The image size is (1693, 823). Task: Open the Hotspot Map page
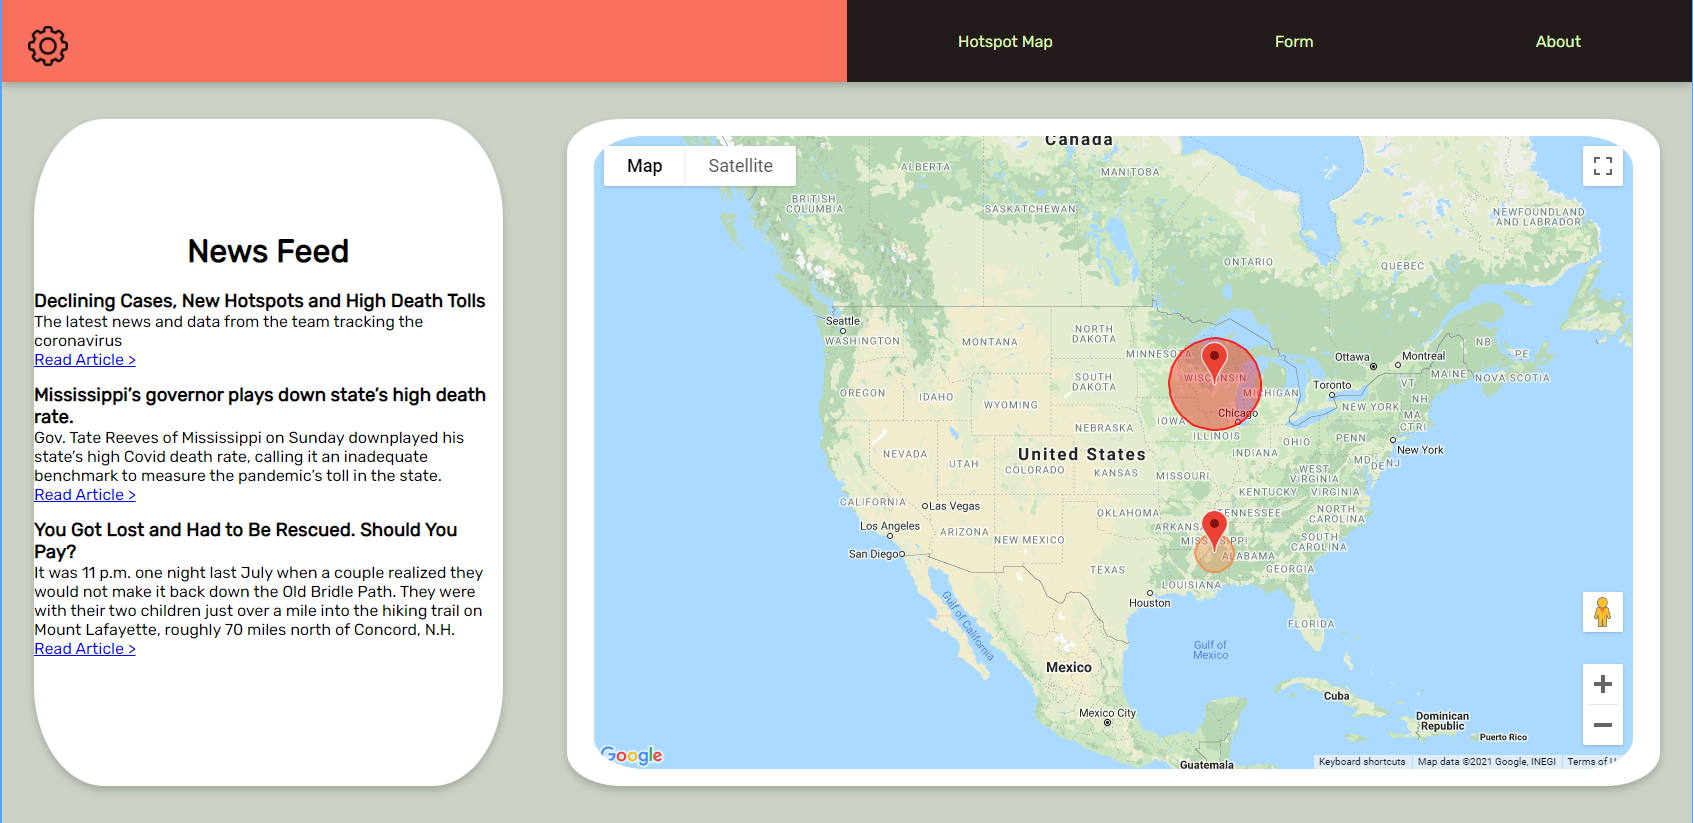[x=1005, y=41]
